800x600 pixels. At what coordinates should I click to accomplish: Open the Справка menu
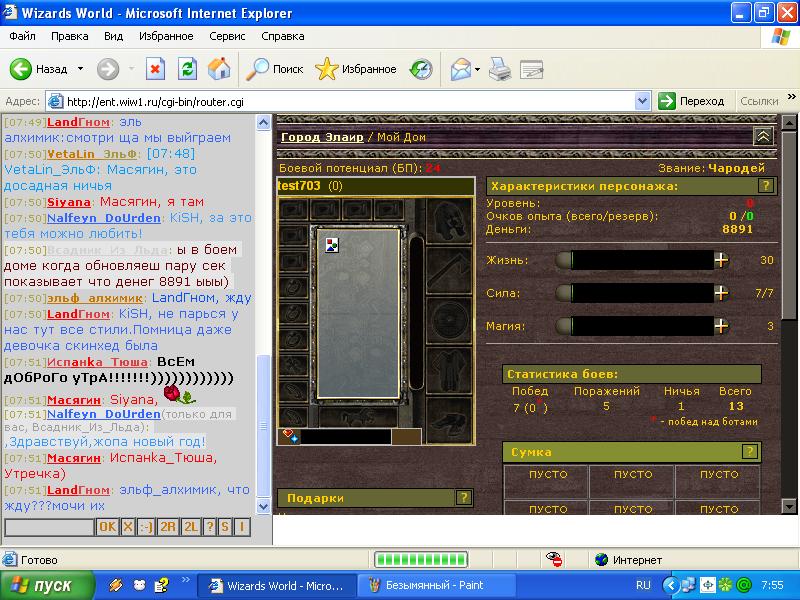pyautogui.click(x=283, y=36)
